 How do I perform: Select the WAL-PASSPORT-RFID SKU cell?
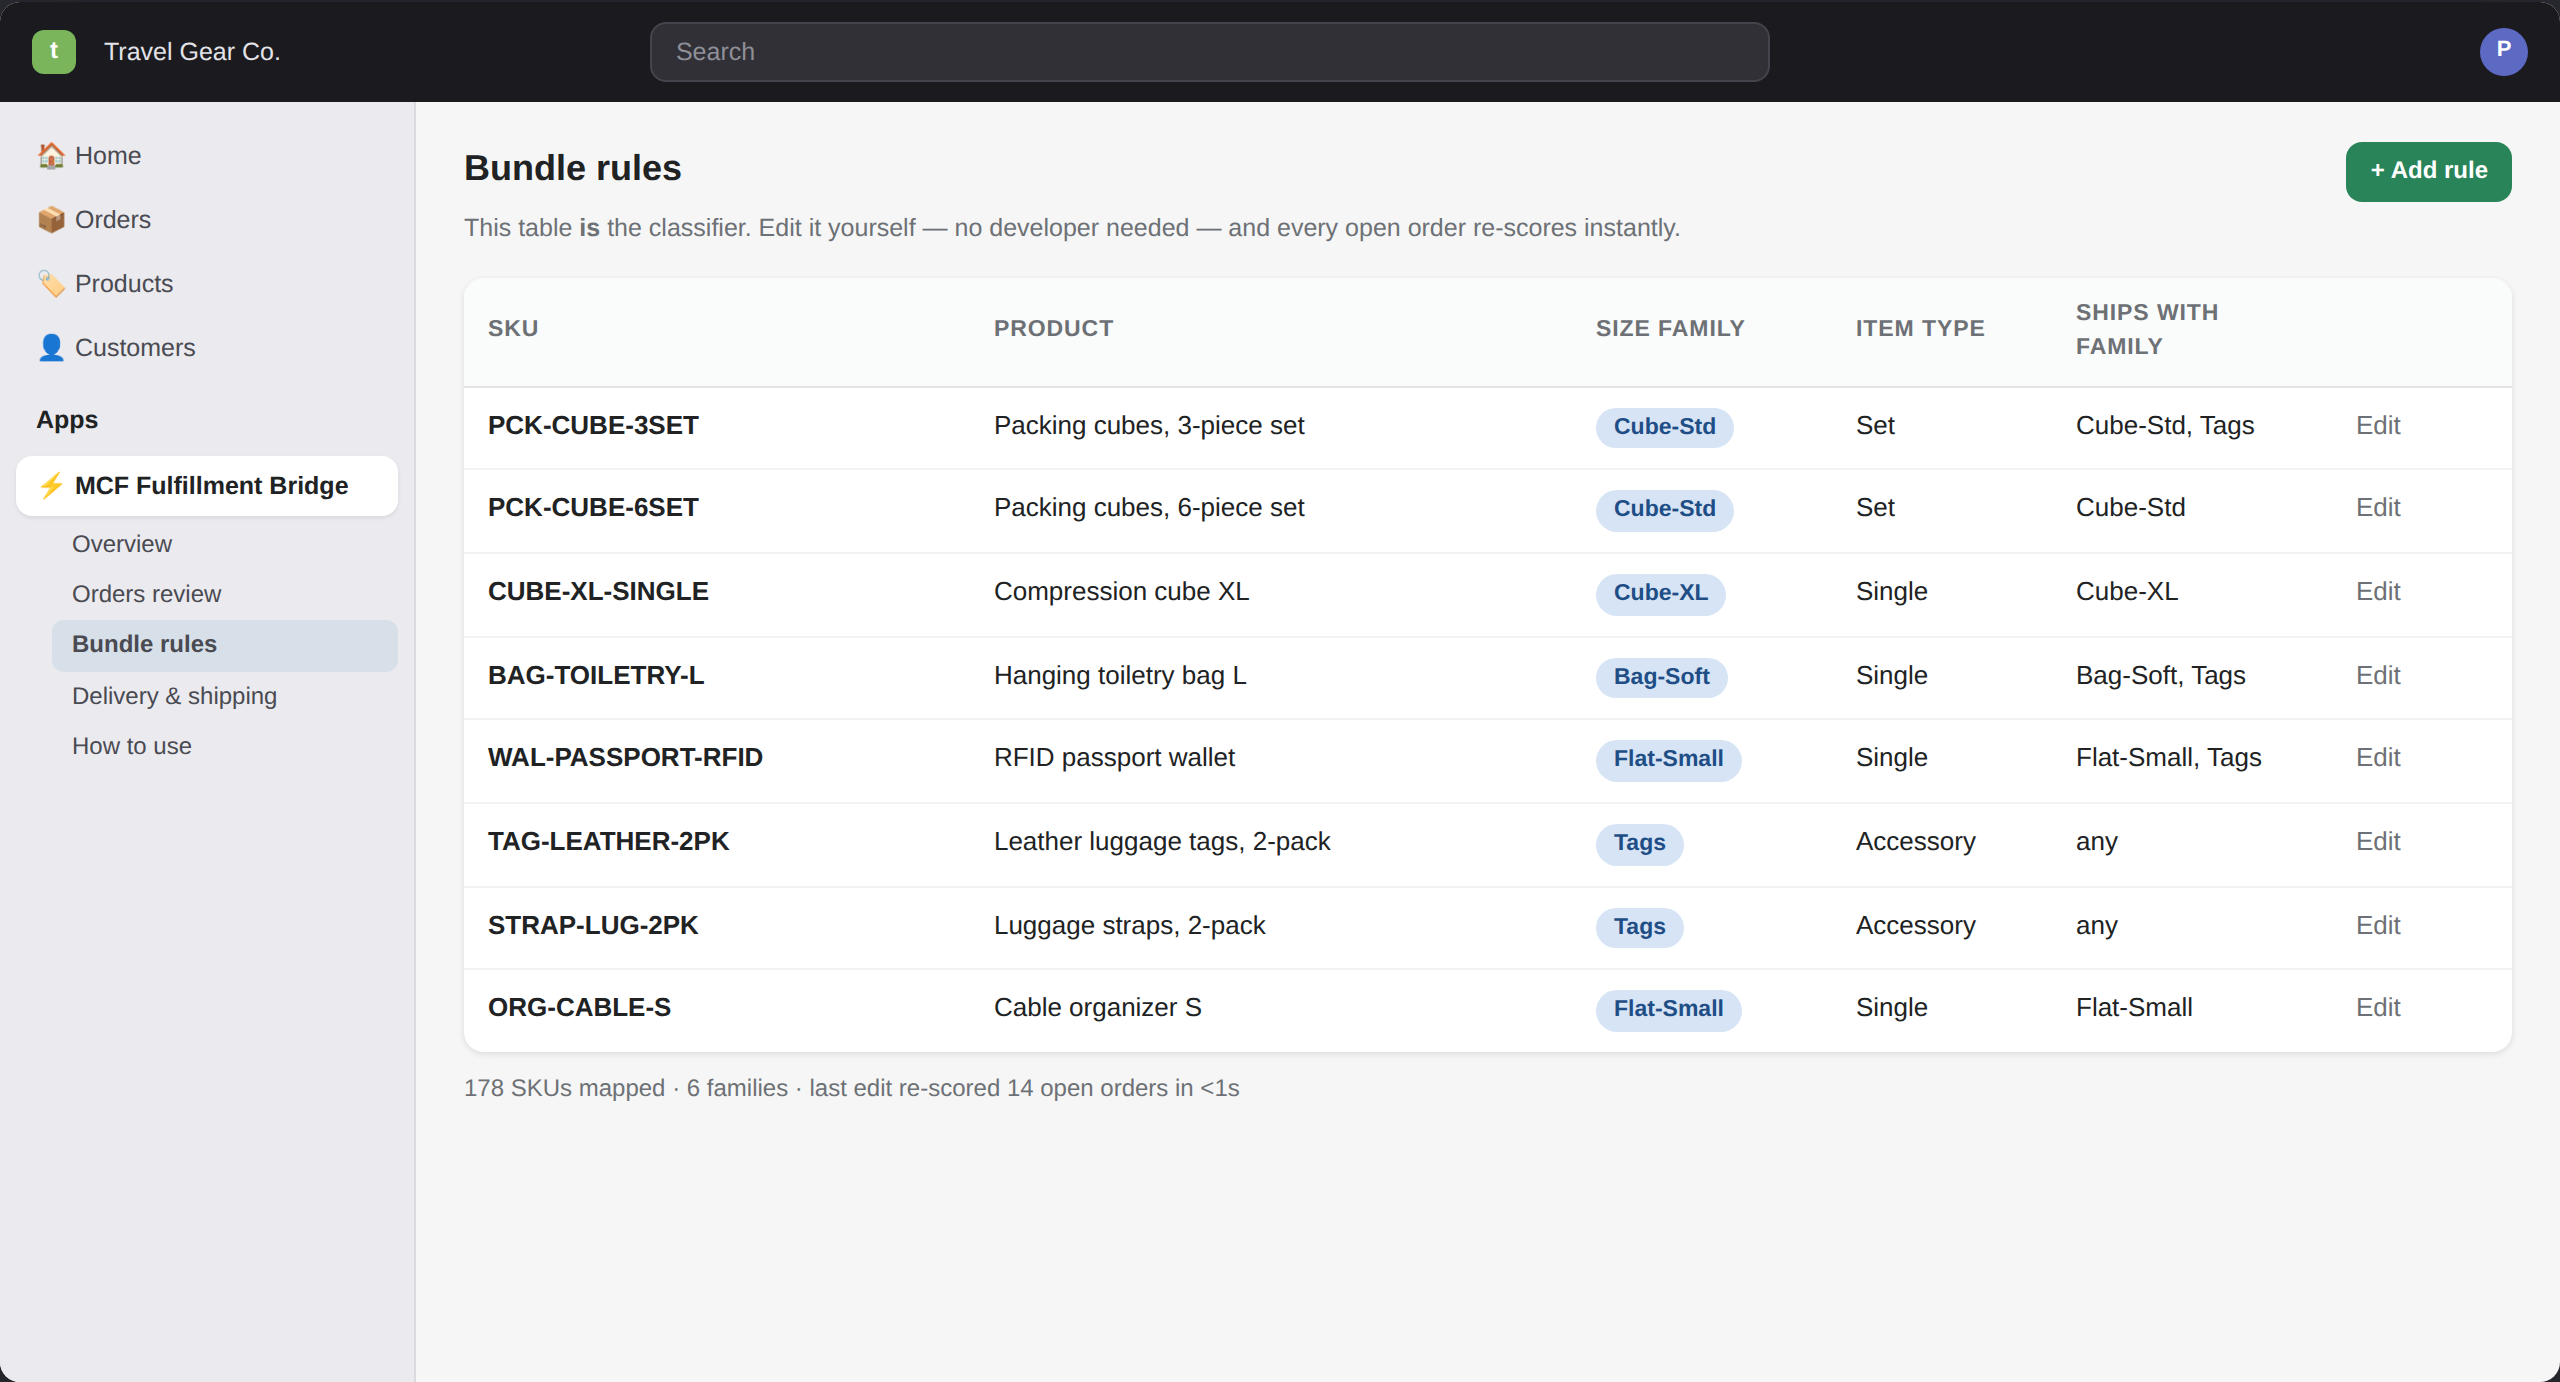[x=625, y=758]
